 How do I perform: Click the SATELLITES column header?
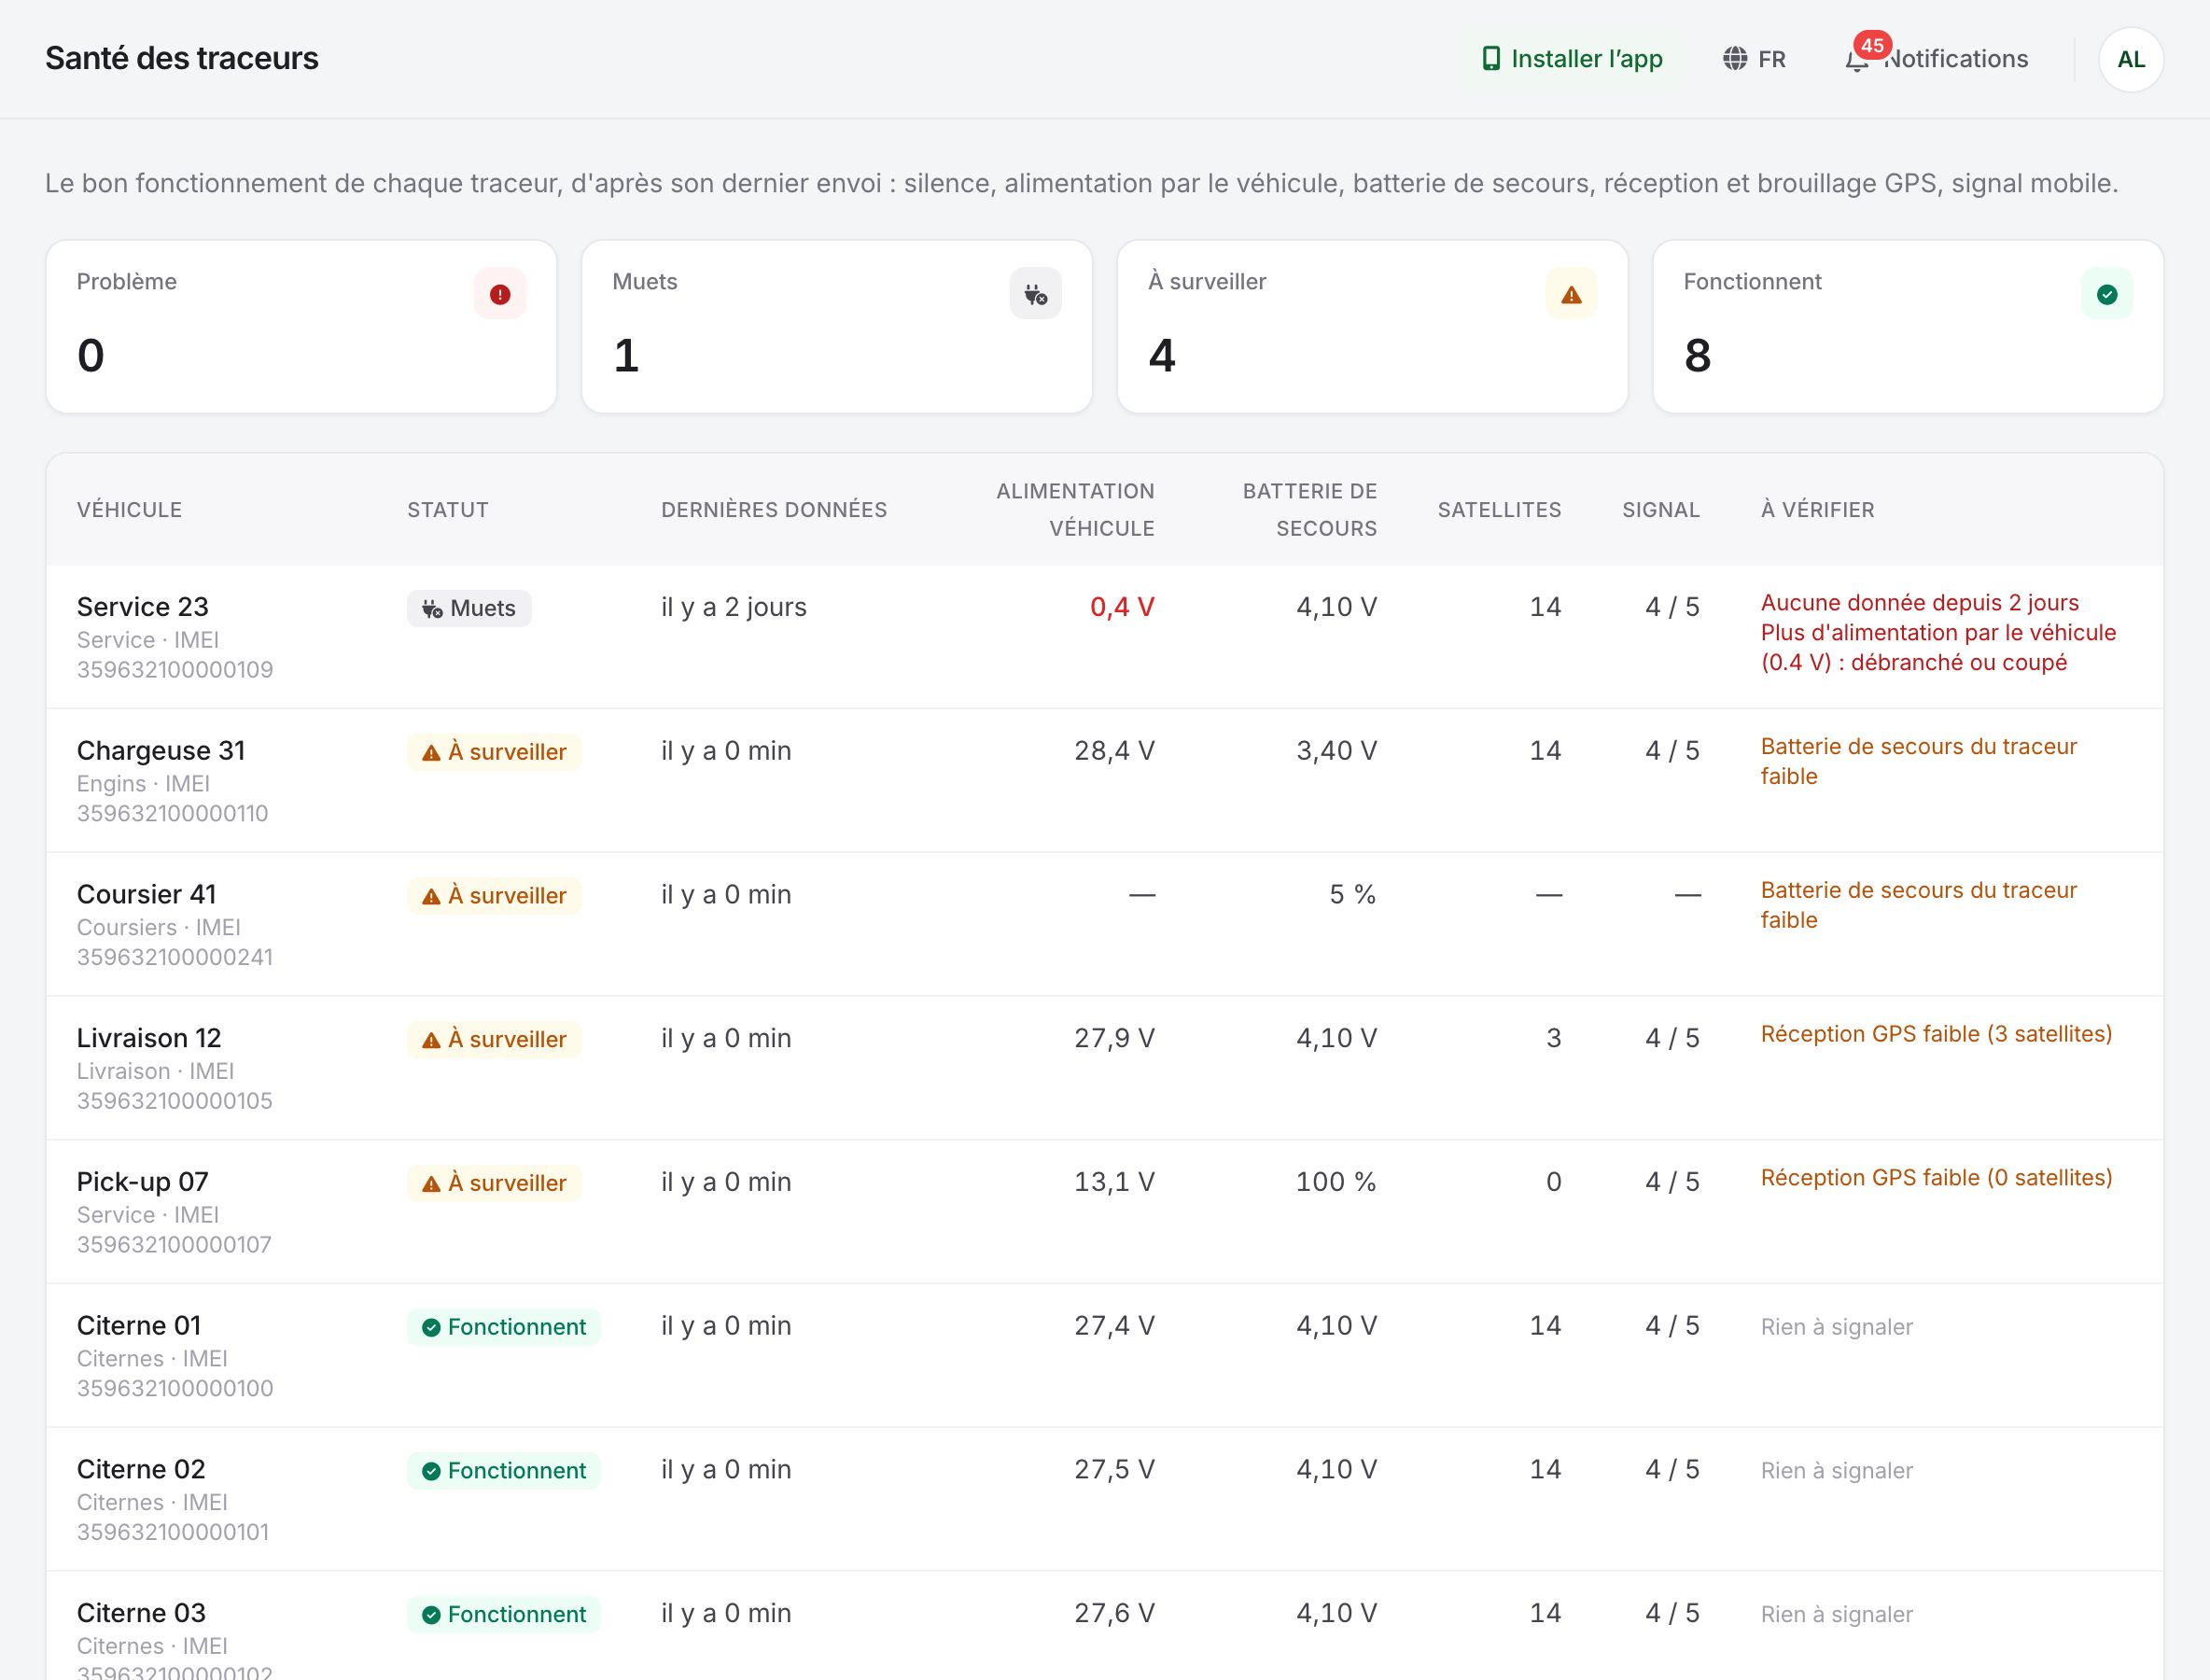(1499, 510)
